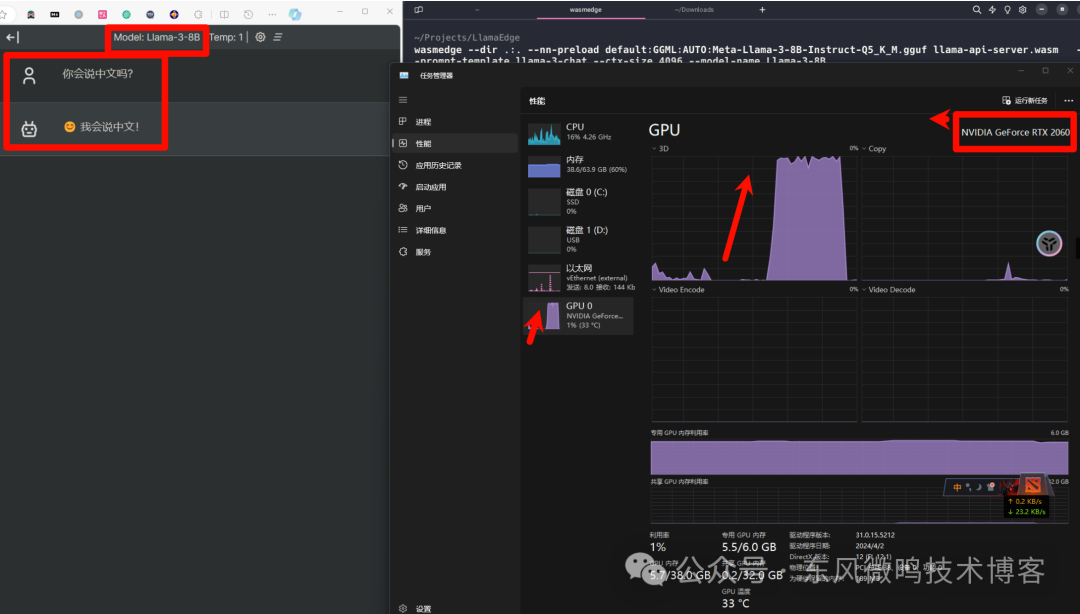Select 内存 memory performance entry
Screen dimensions: 1080x614
(579, 165)
